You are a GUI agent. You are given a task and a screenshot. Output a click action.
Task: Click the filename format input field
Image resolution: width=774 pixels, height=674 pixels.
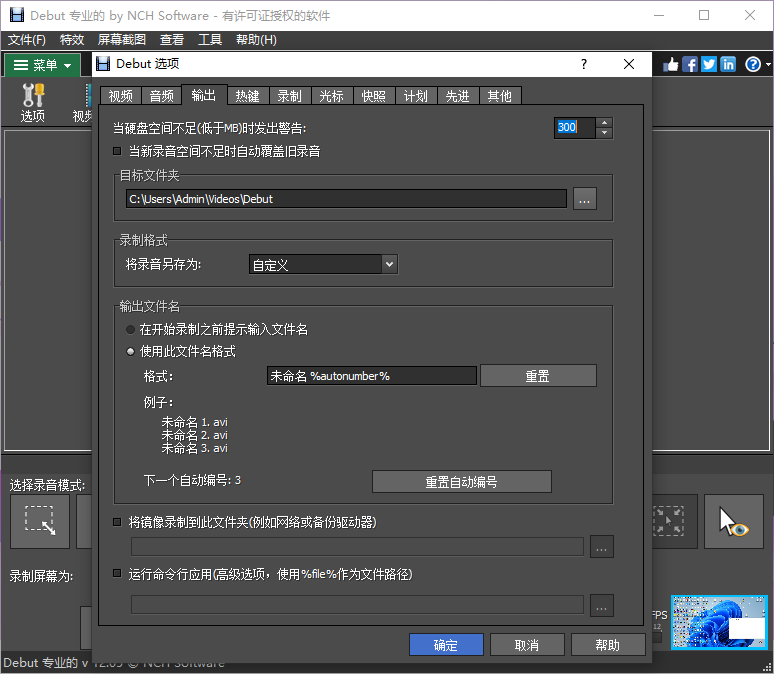371,376
